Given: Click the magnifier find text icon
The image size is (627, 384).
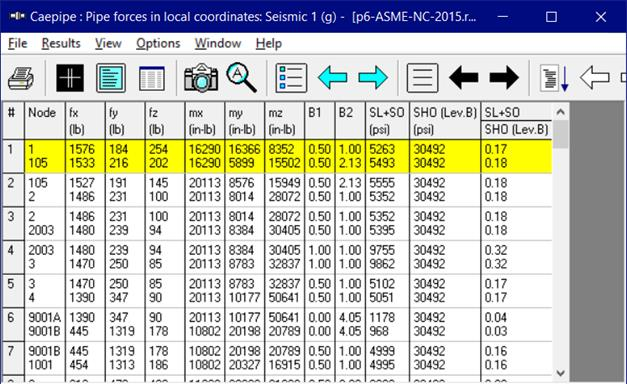Looking at the screenshot, I should 242,78.
